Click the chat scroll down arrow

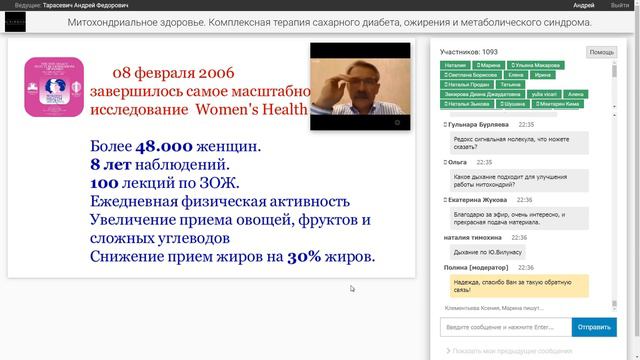tap(614, 309)
